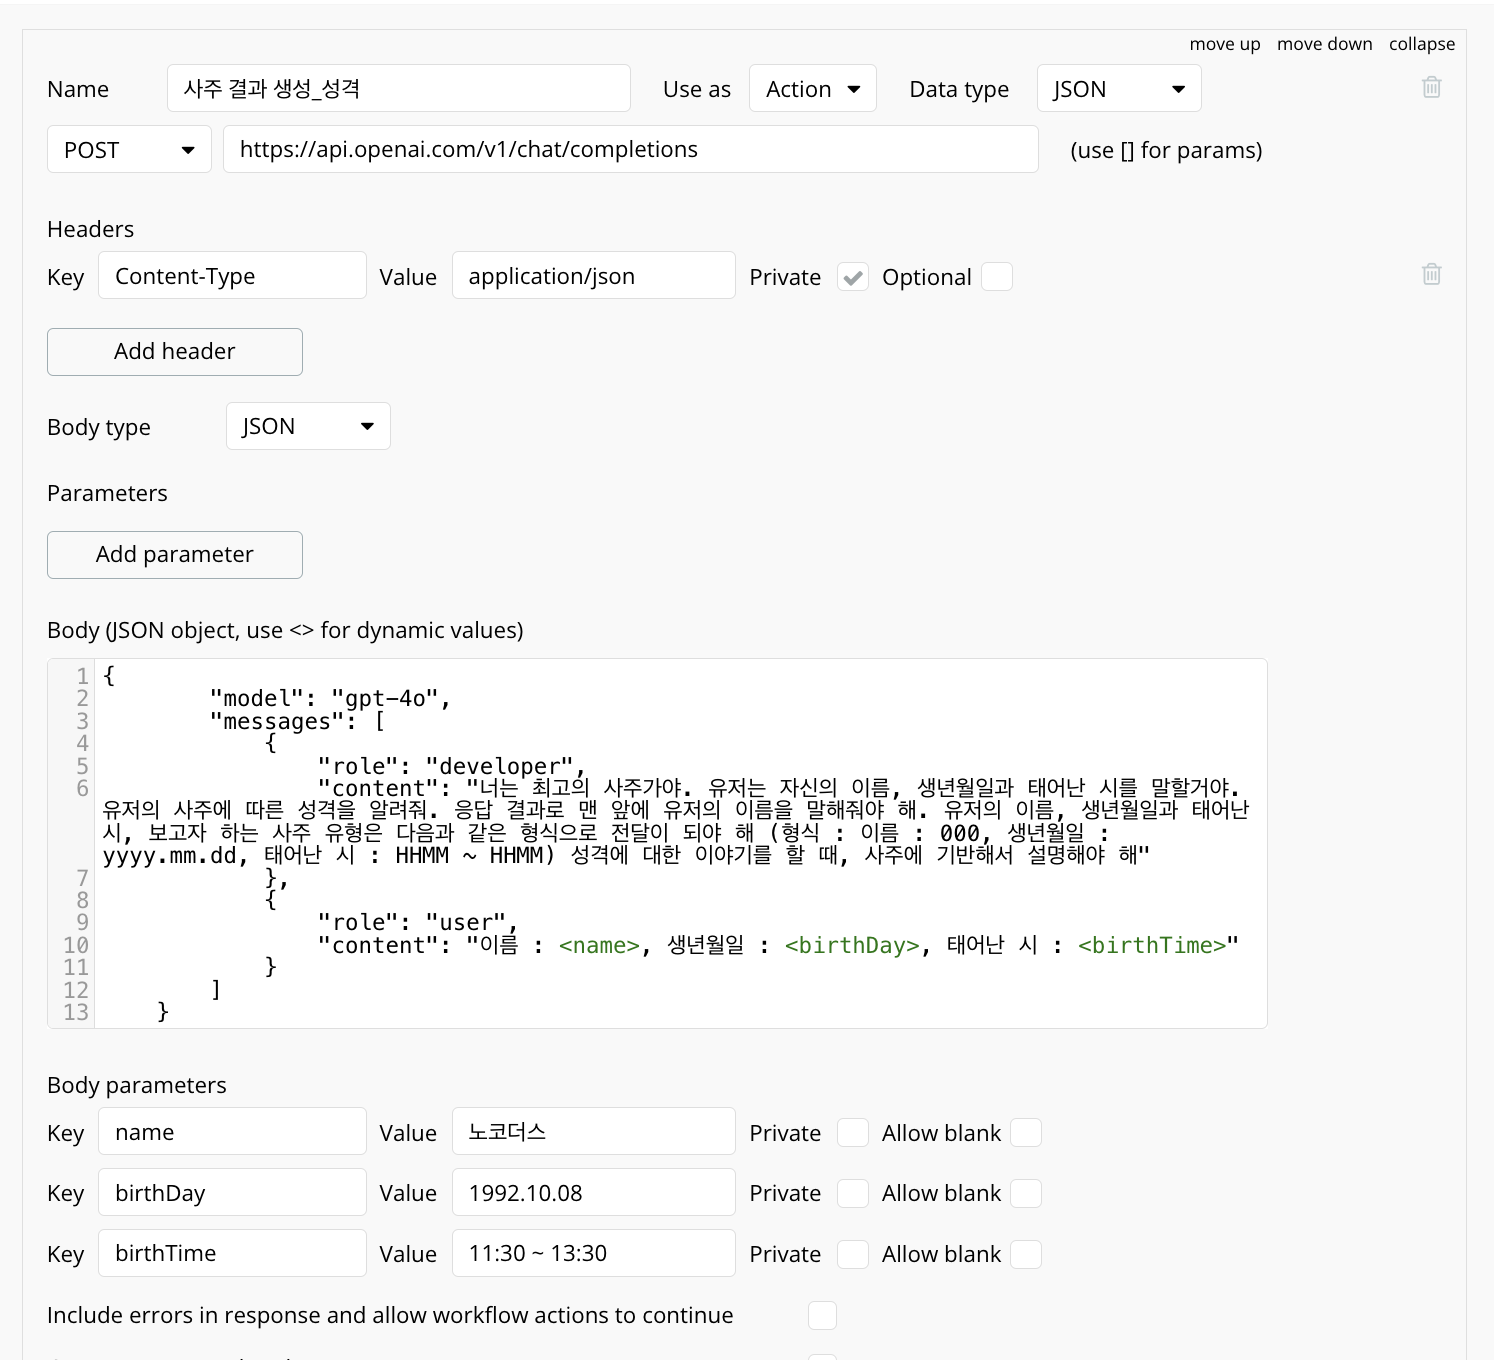Viewport: 1494px width, 1362px height.
Task: Change the POST method dropdown
Action: 129,150
